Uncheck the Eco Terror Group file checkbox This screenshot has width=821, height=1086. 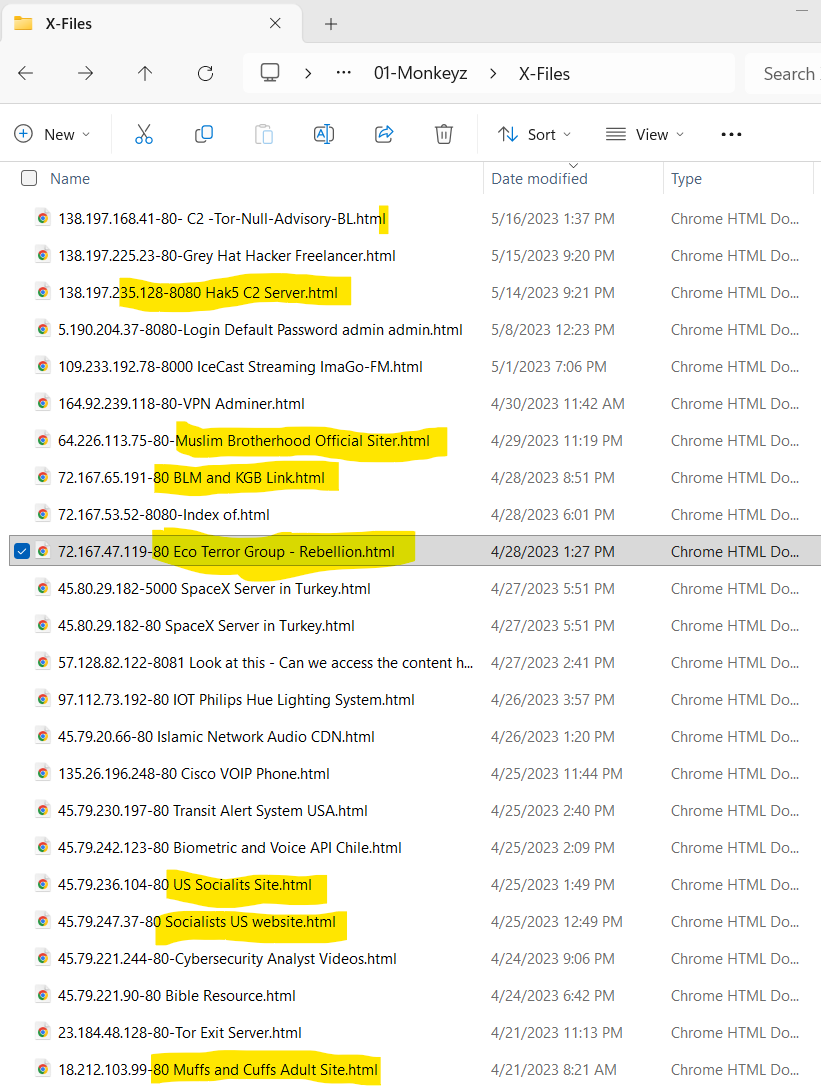click(x=22, y=551)
